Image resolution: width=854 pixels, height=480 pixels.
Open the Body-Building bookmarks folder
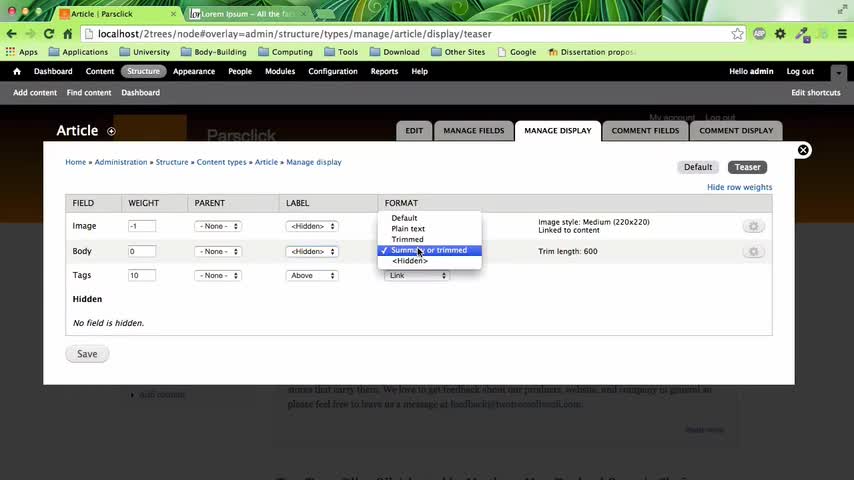tap(214, 52)
